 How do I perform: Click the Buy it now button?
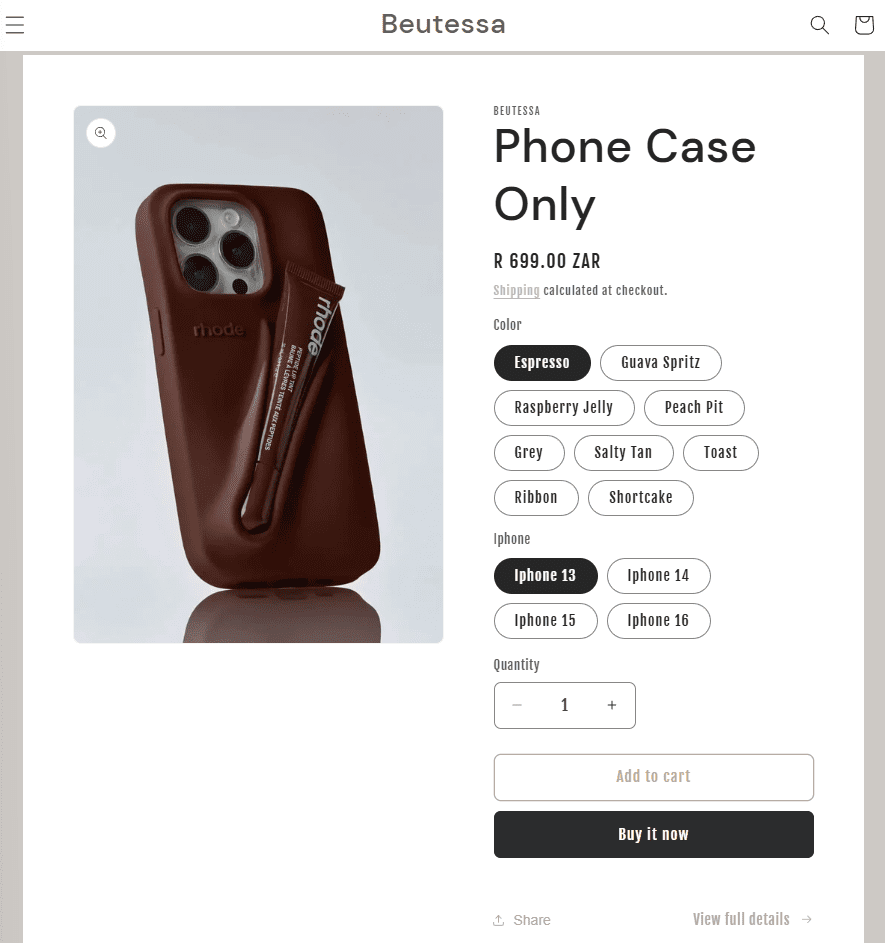point(654,835)
